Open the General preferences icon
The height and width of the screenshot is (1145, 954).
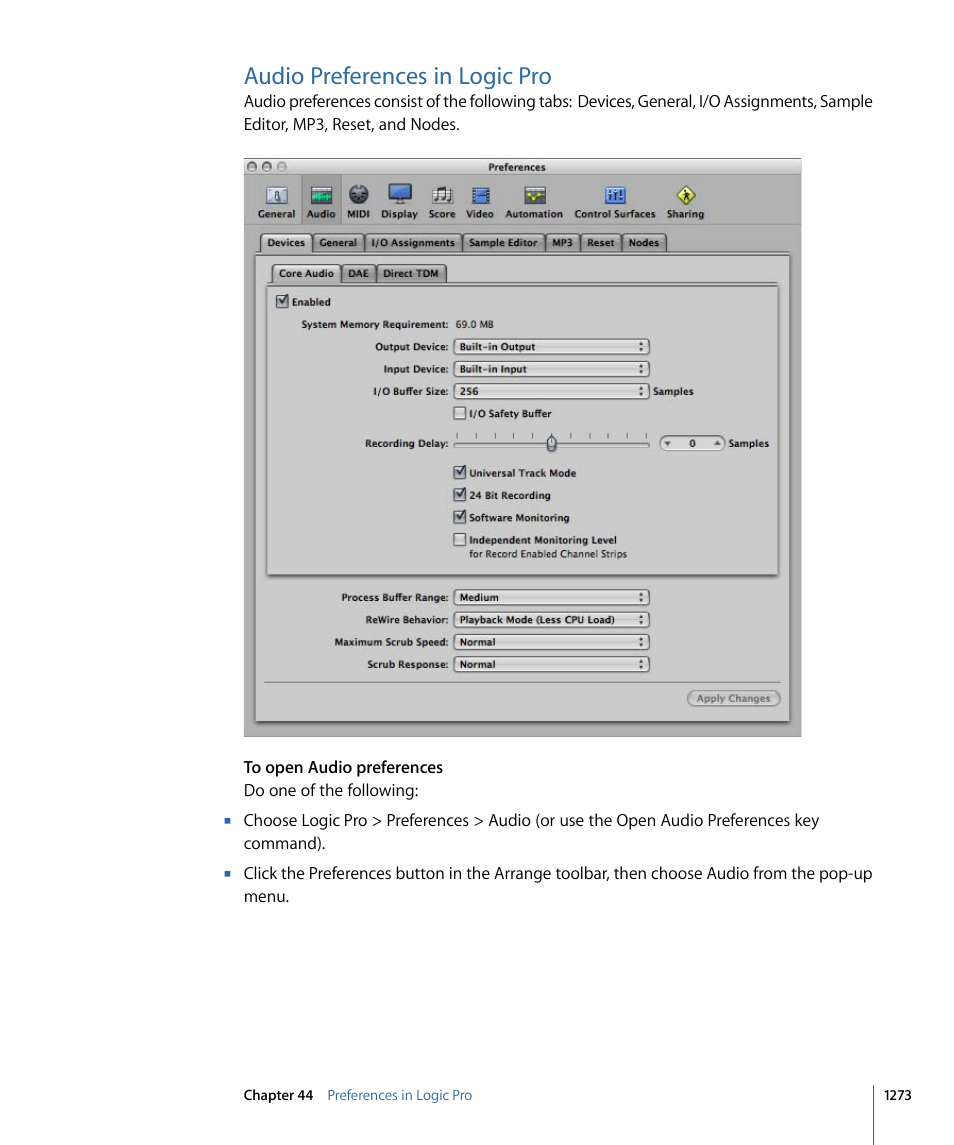[276, 202]
